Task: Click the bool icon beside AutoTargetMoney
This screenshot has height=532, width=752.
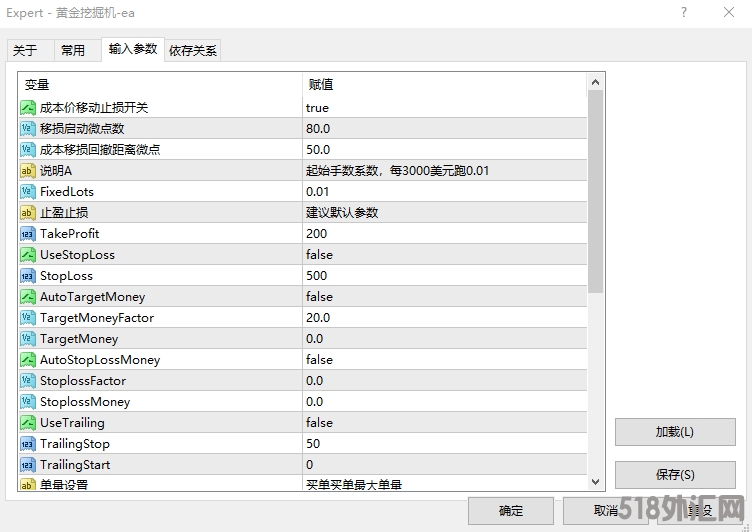Action: click(28, 297)
